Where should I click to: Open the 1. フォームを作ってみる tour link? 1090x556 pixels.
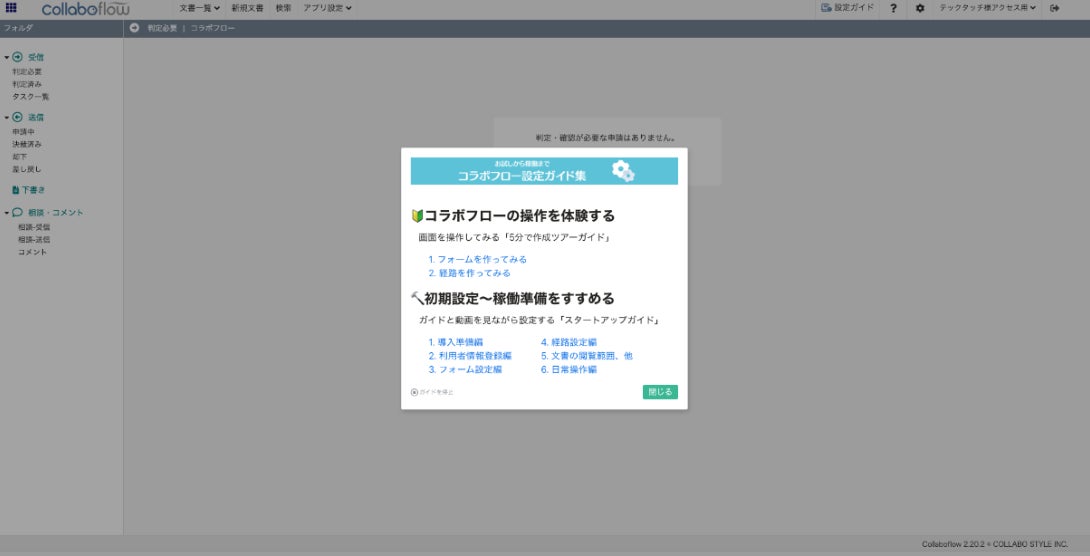(x=478, y=259)
